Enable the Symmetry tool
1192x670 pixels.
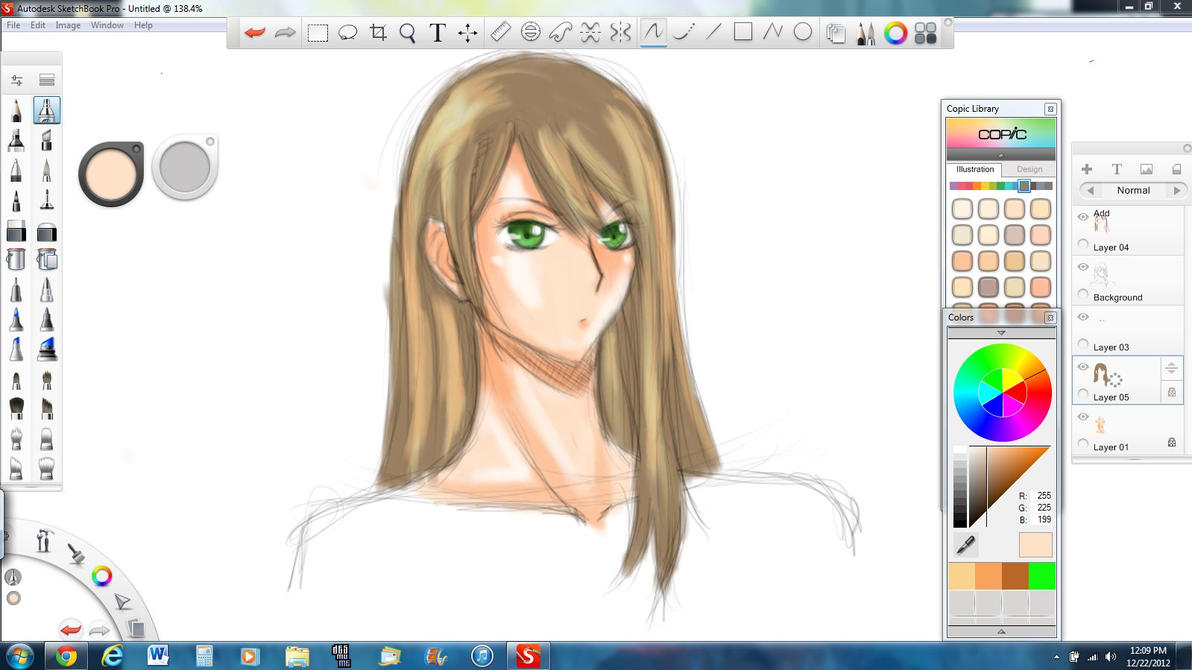coord(620,33)
